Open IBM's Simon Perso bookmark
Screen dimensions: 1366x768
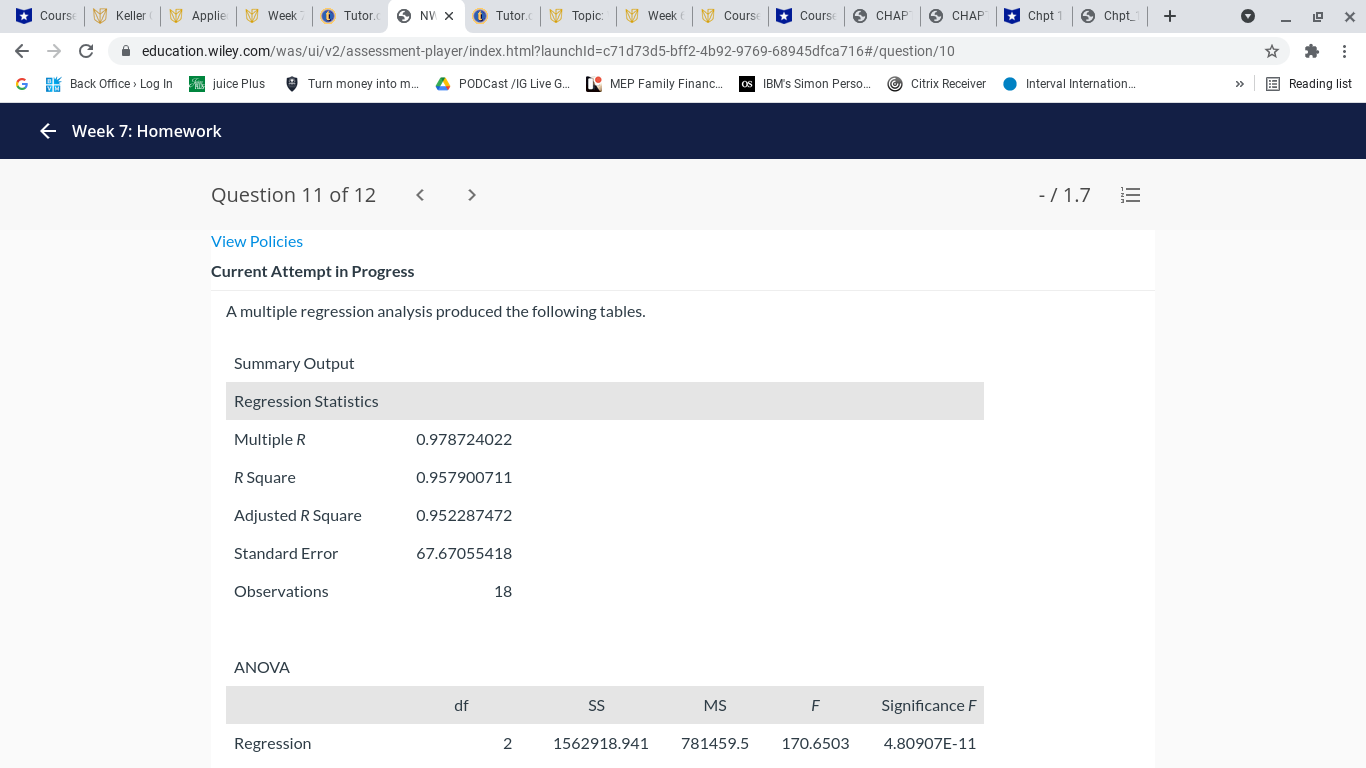tap(806, 84)
